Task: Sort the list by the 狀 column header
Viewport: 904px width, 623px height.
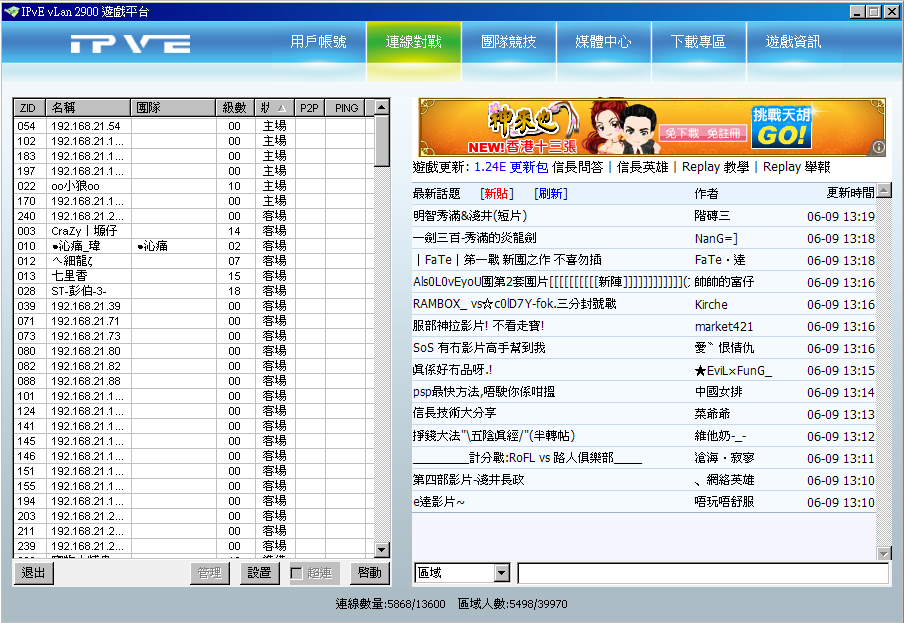Action: [273, 107]
